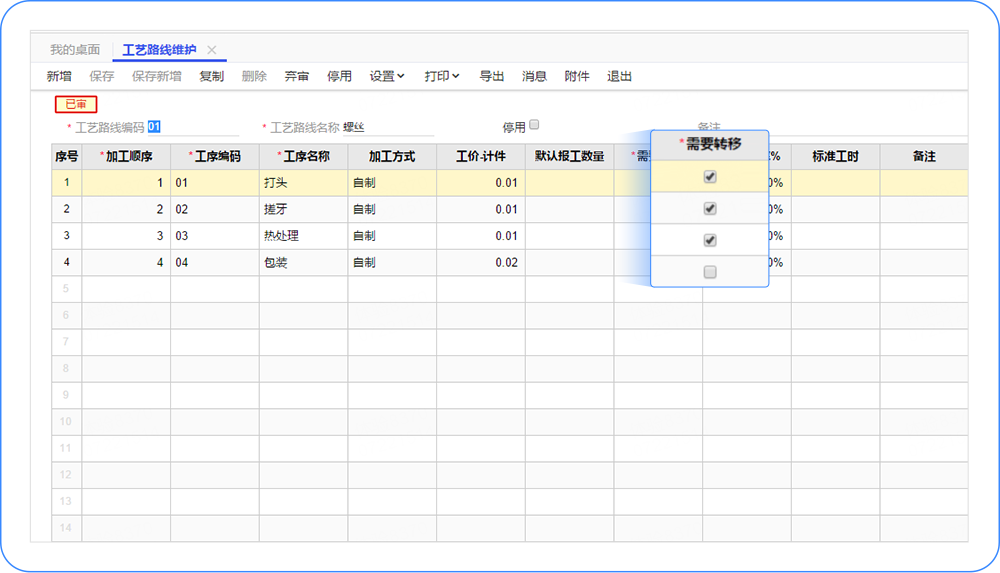Image resolution: width=1000 pixels, height=573 pixels.
Task: Select row number 4 header cell
Action: 66,263
